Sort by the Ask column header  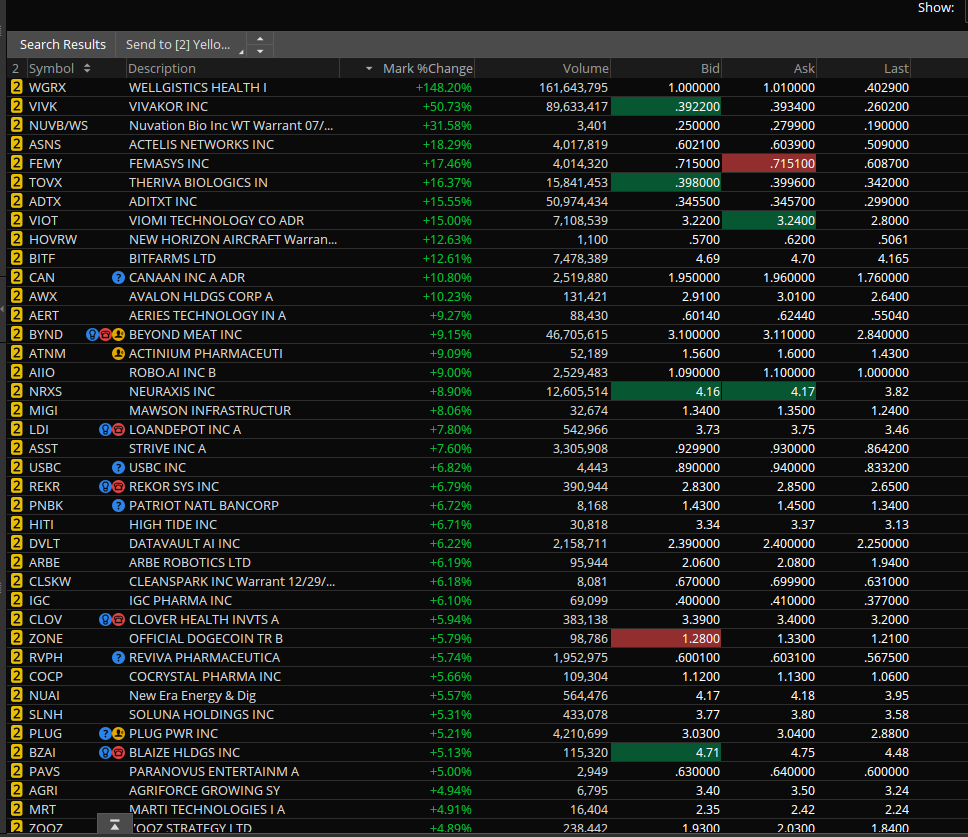click(804, 69)
